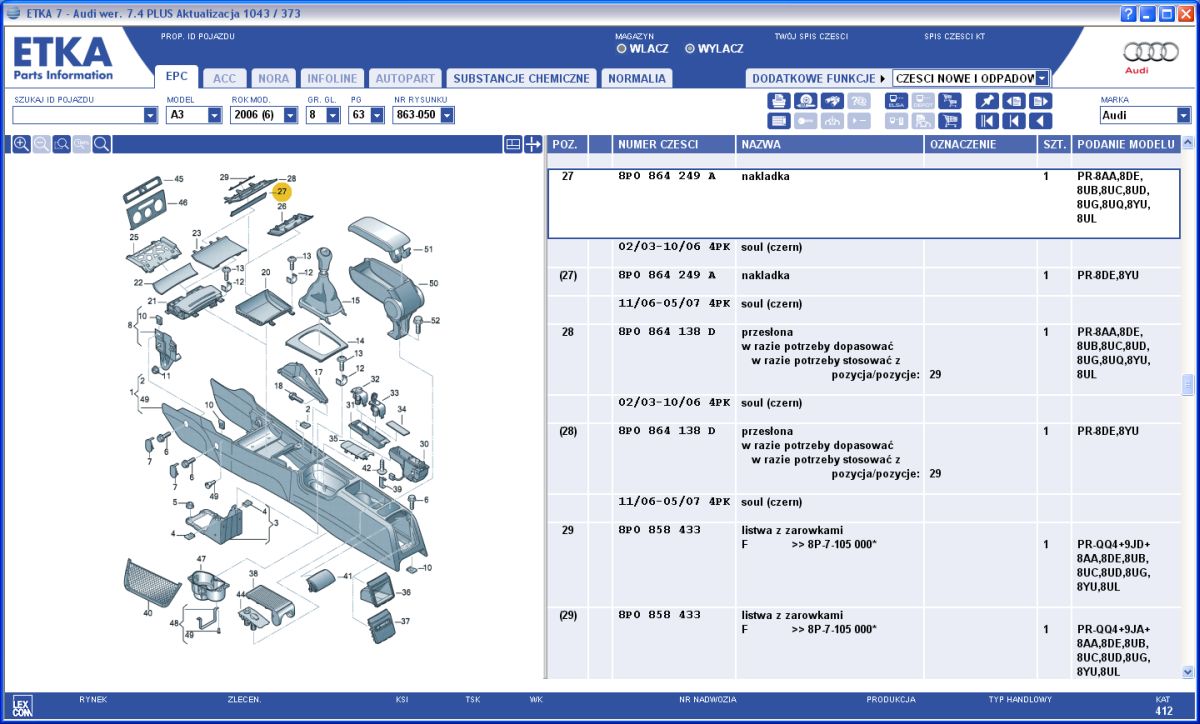Image resolution: width=1200 pixels, height=724 pixels.
Task: Switch to the INFOLINE tab
Action: (x=332, y=78)
